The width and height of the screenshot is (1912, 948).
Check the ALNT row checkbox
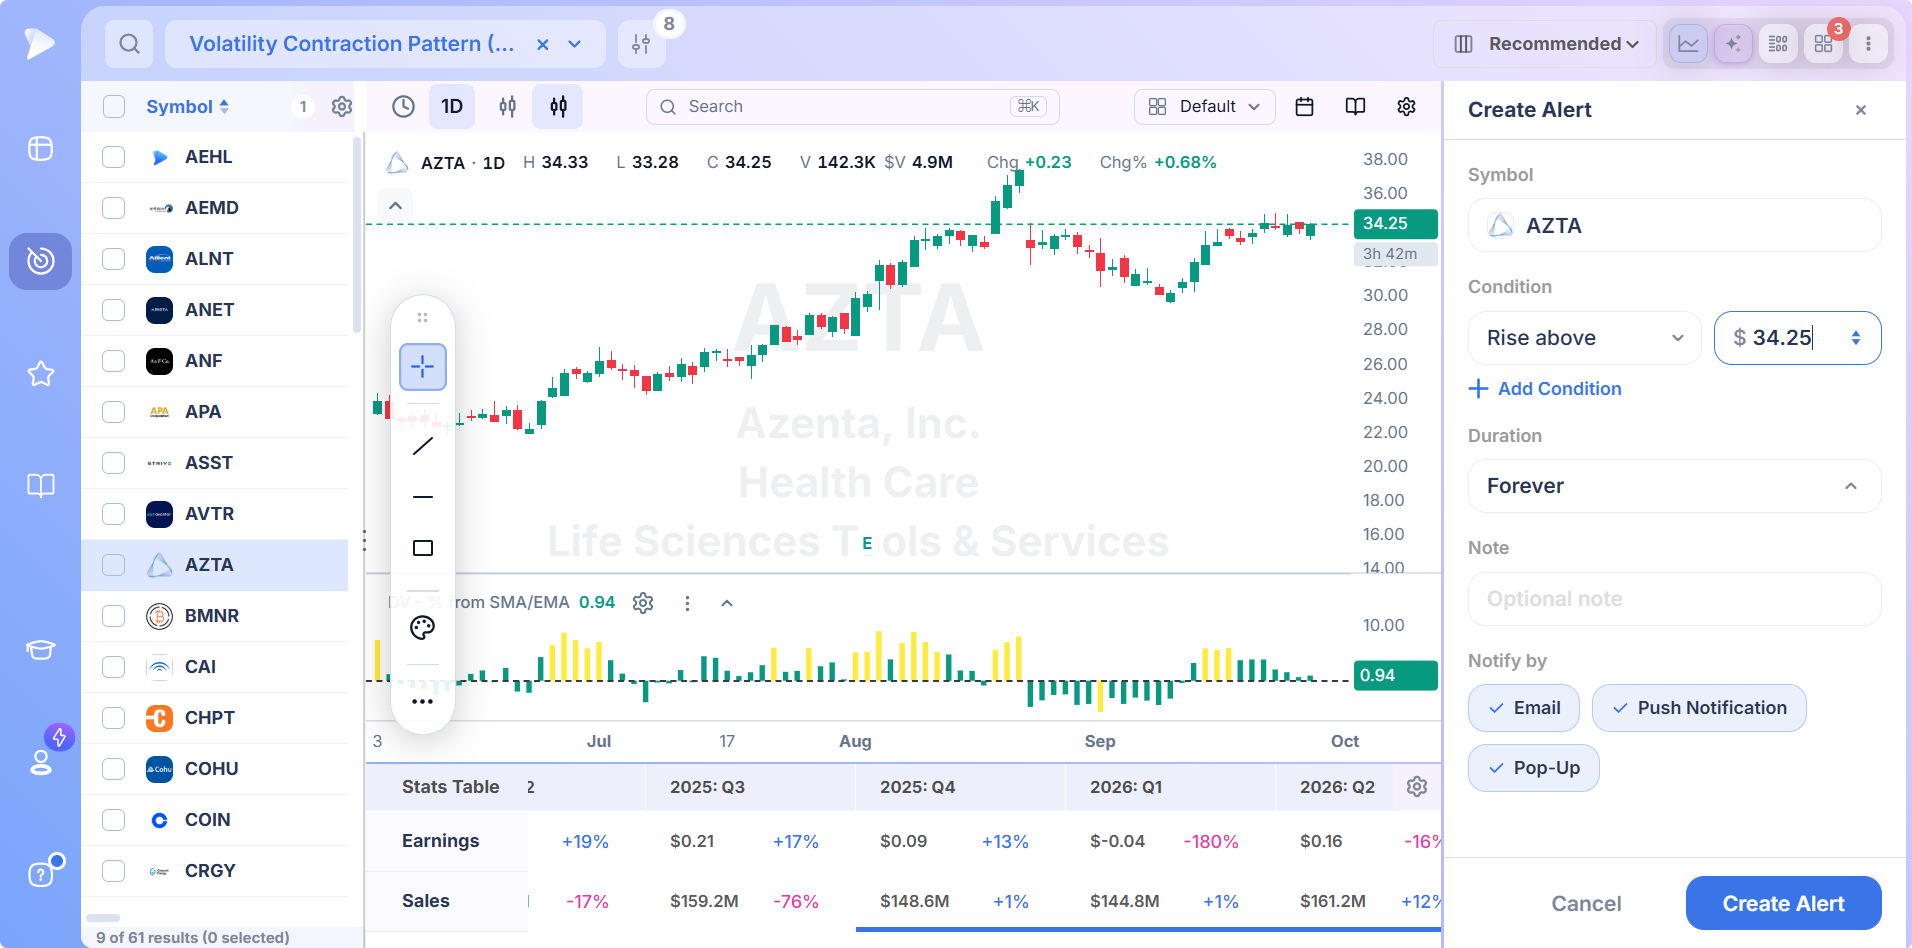(x=114, y=259)
